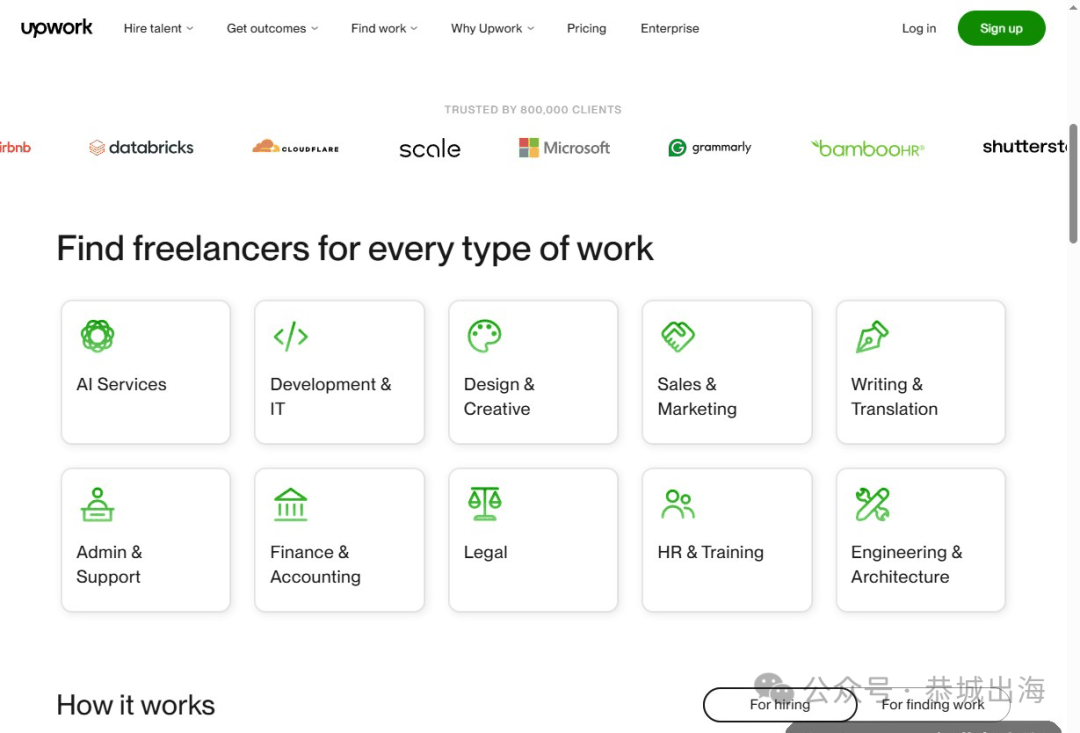Open the Finance & Accounting category label
The image size is (1080, 733).
click(315, 564)
